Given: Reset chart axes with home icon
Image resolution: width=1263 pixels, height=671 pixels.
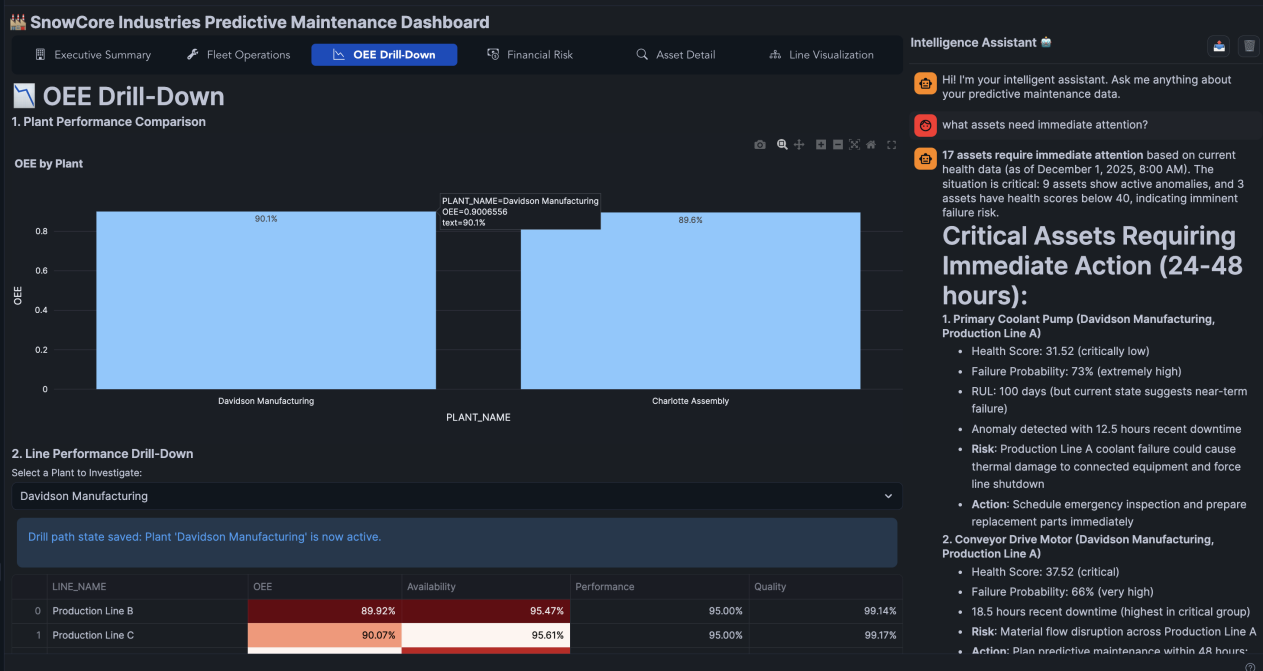Looking at the screenshot, I should [x=871, y=145].
